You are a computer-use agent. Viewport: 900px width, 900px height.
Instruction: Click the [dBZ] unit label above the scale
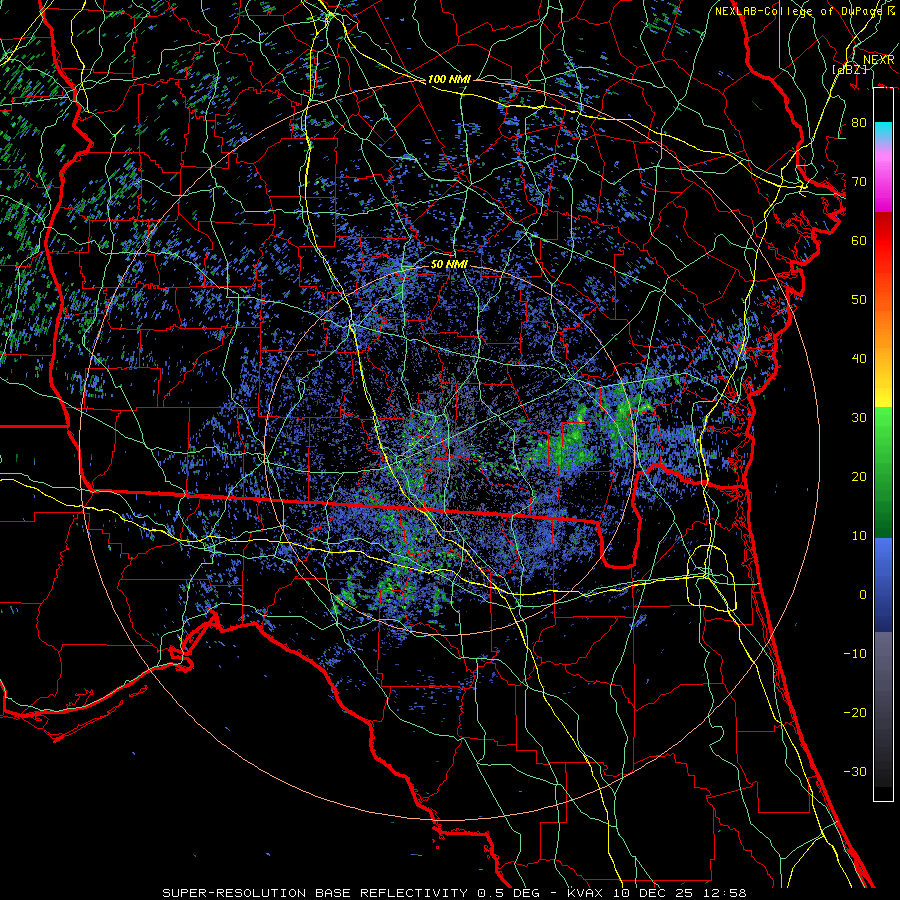coord(849,69)
